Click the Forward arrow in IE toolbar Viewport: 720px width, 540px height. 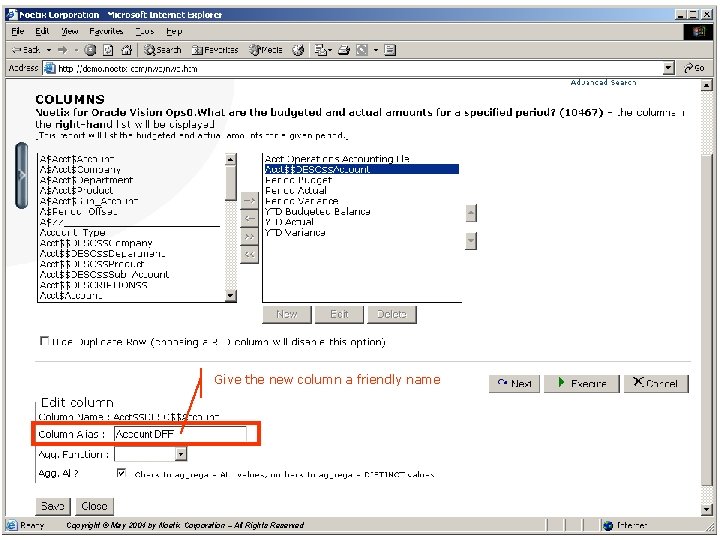pyautogui.click(x=63, y=50)
